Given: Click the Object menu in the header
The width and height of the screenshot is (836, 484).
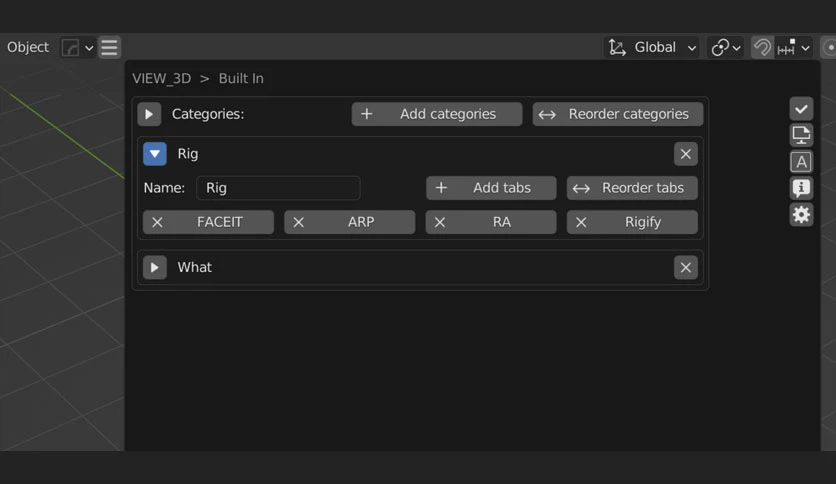Looking at the screenshot, I should [x=28, y=47].
